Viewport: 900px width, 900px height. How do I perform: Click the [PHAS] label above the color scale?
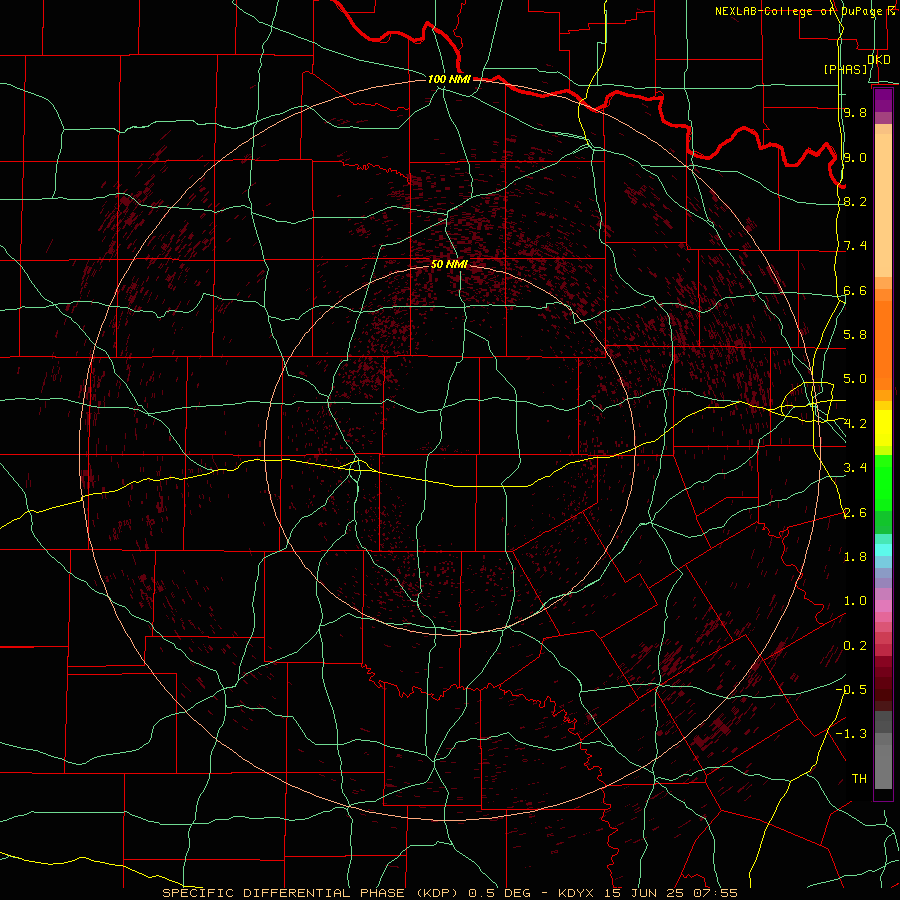coord(845,69)
